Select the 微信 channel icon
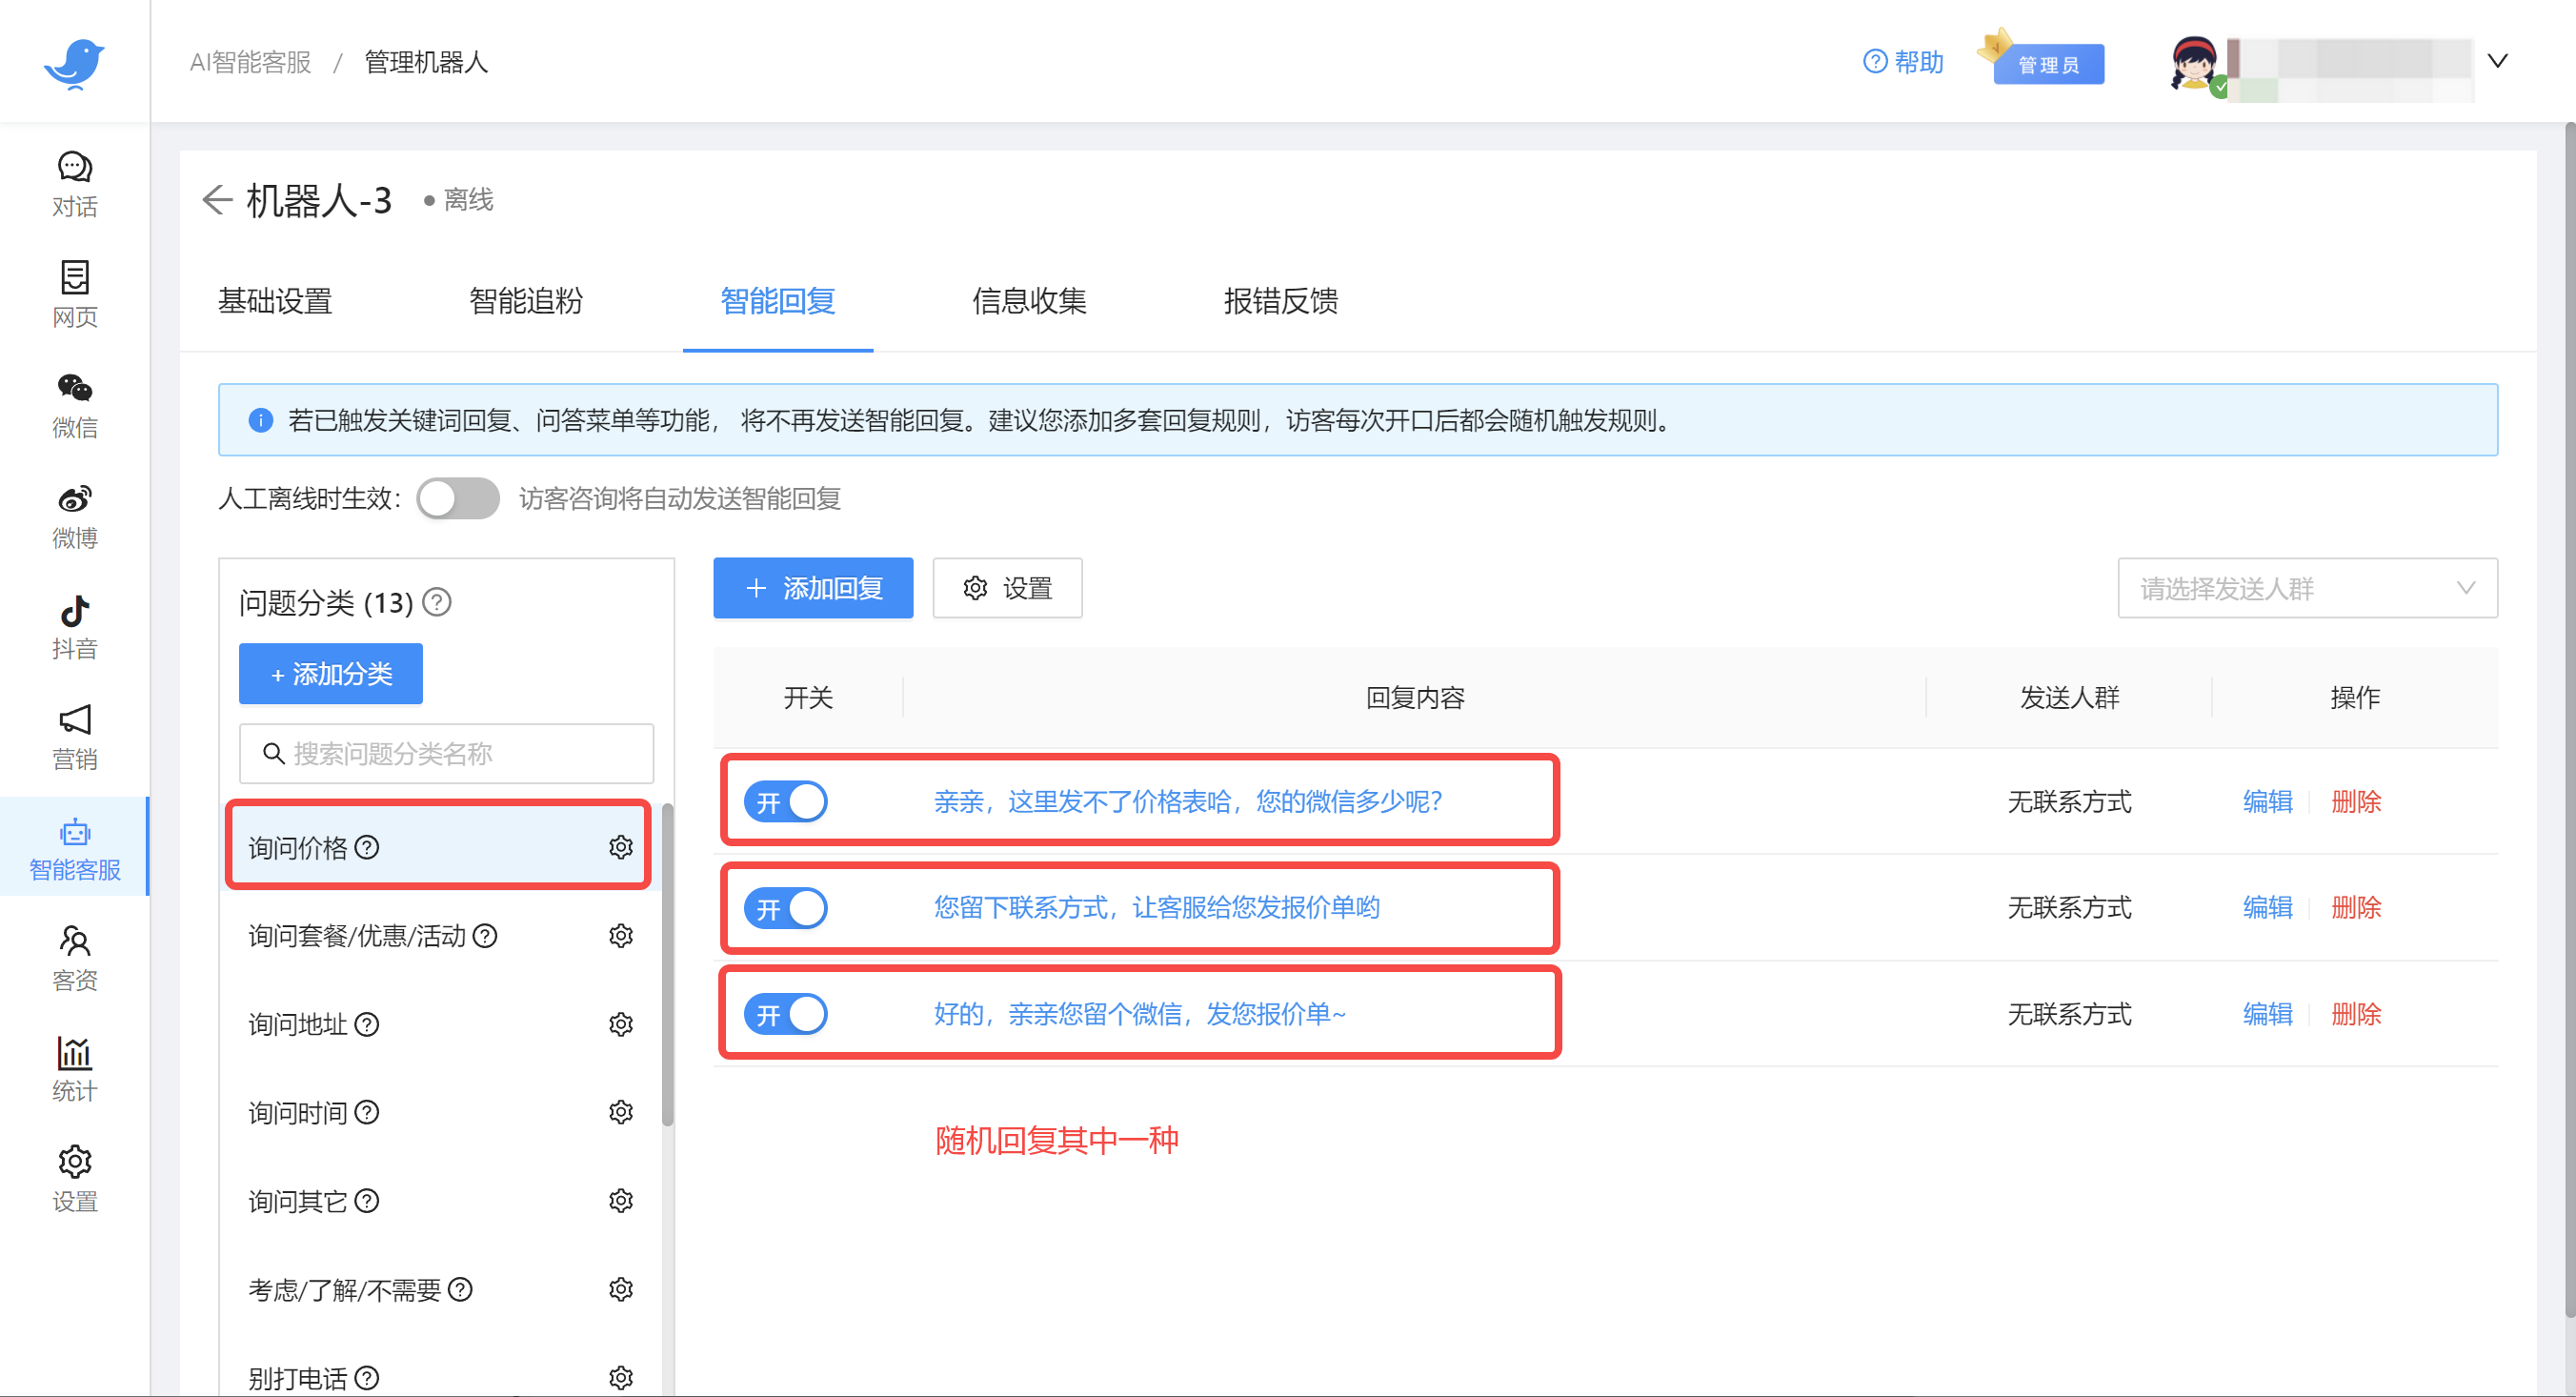 tap(74, 405)
